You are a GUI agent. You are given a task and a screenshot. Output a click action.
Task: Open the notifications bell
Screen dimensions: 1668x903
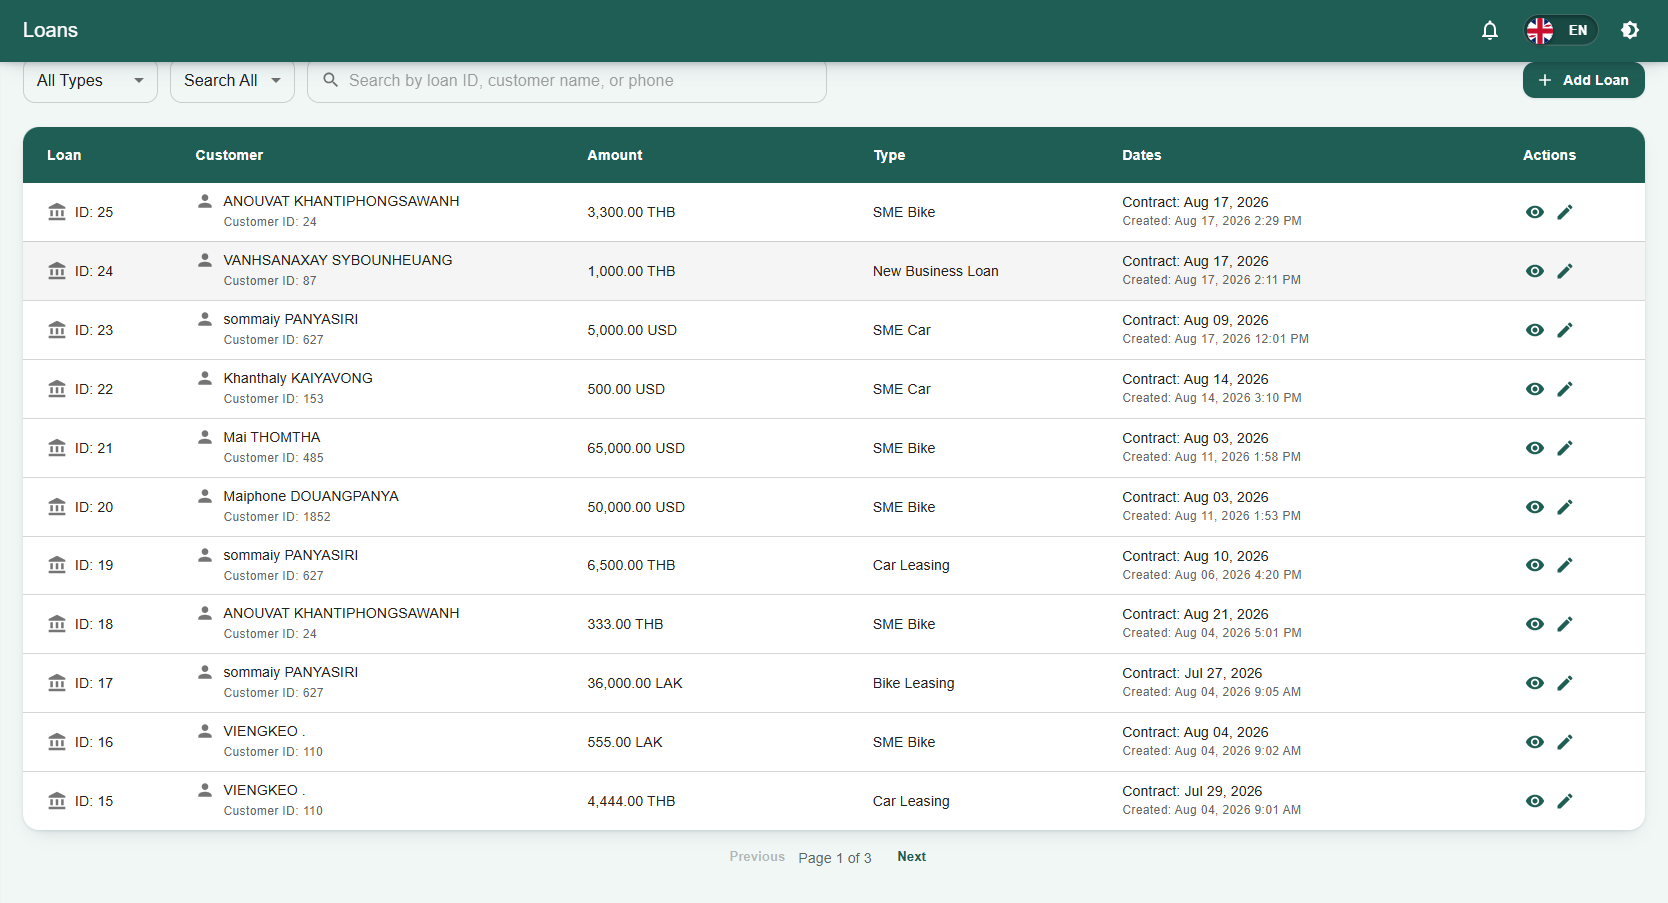click(x=1490, y=30)
